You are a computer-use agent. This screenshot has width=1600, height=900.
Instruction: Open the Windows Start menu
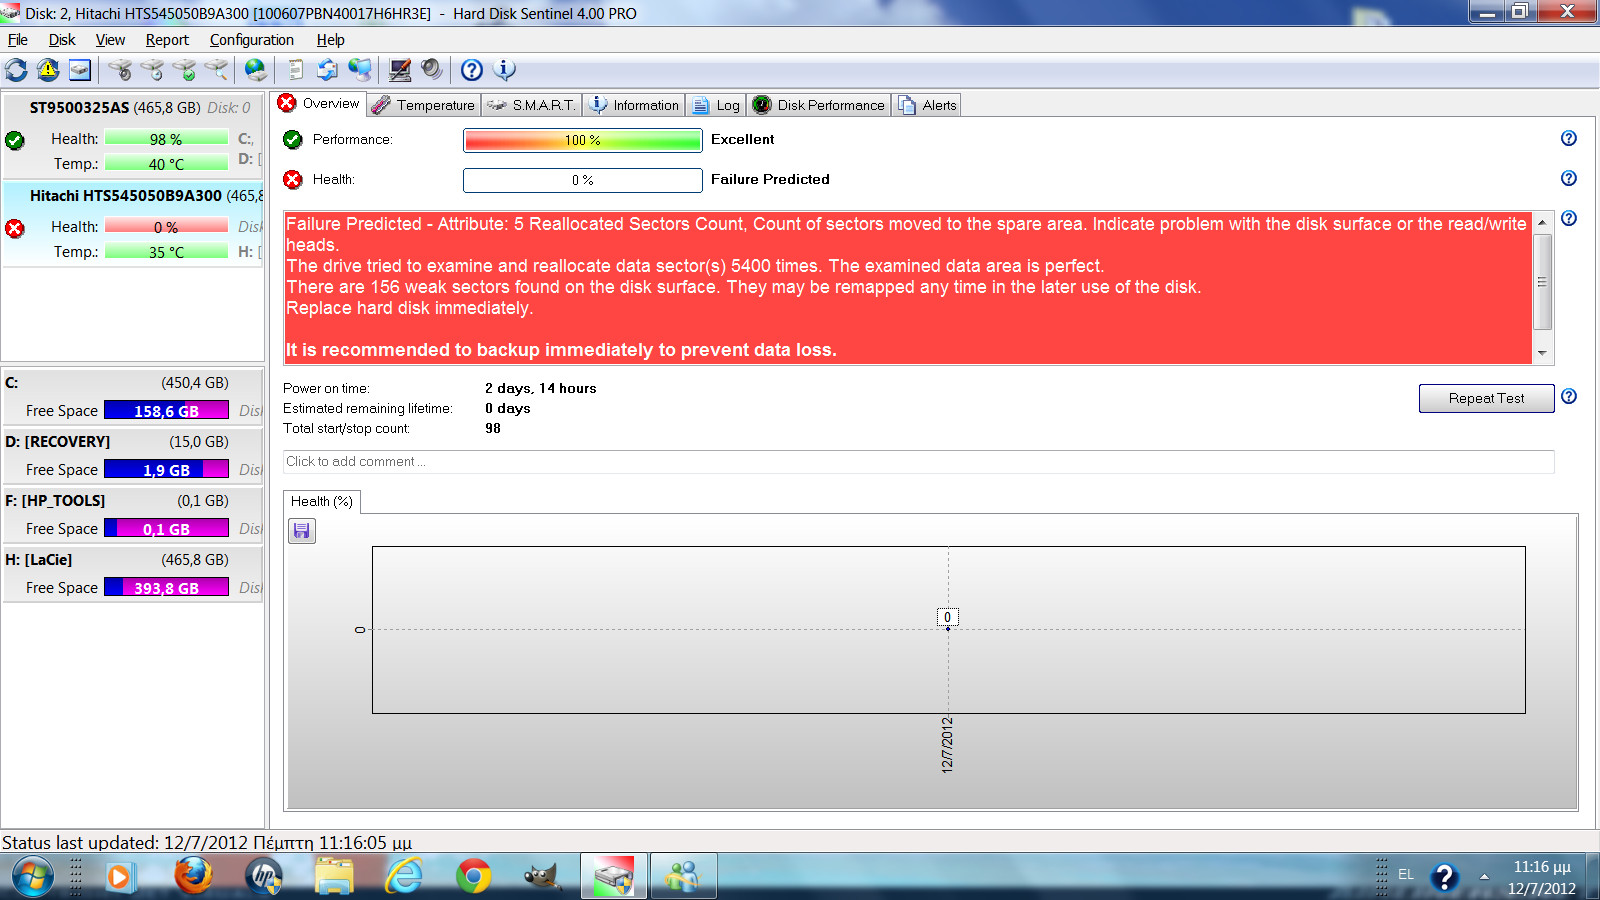(32, 877)
